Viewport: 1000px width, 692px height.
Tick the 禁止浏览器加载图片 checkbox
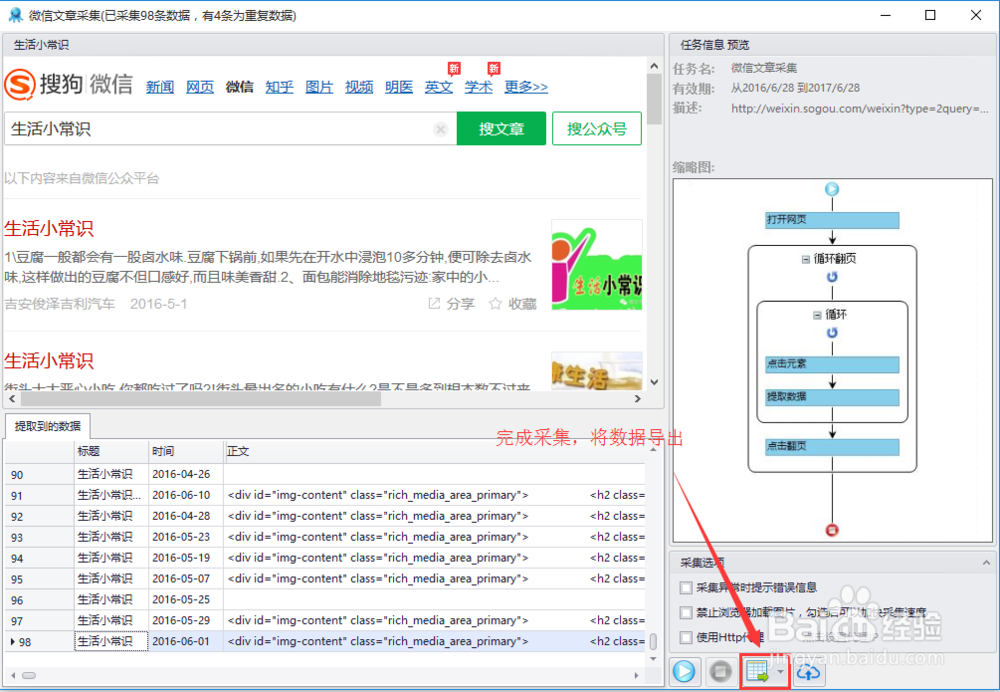(686, 612)
